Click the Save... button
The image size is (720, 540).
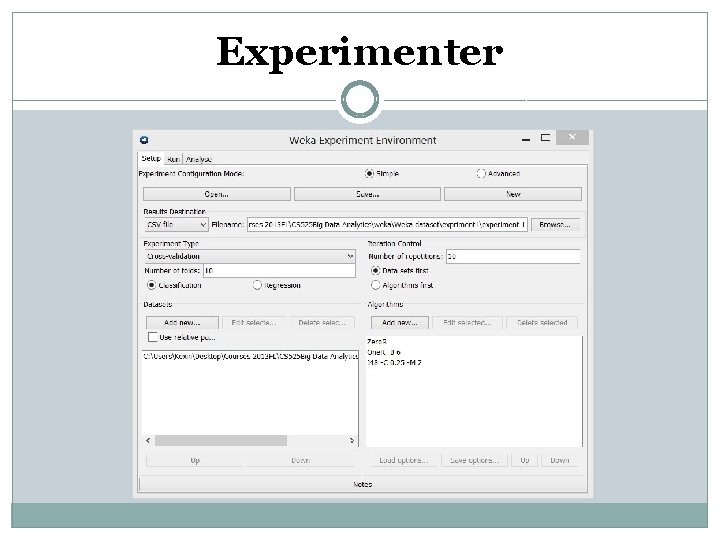tap(367, 194)
